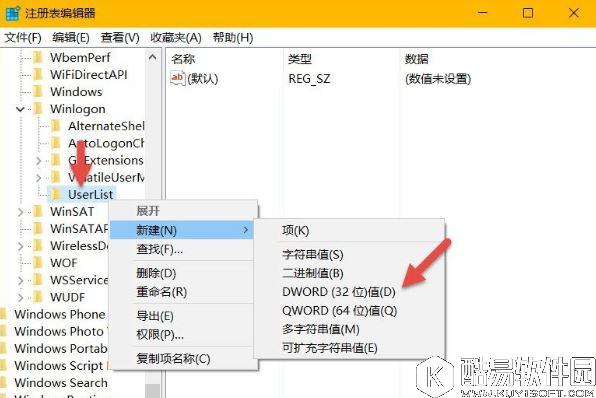Click the Winlogon folder icon

(38, 109)
